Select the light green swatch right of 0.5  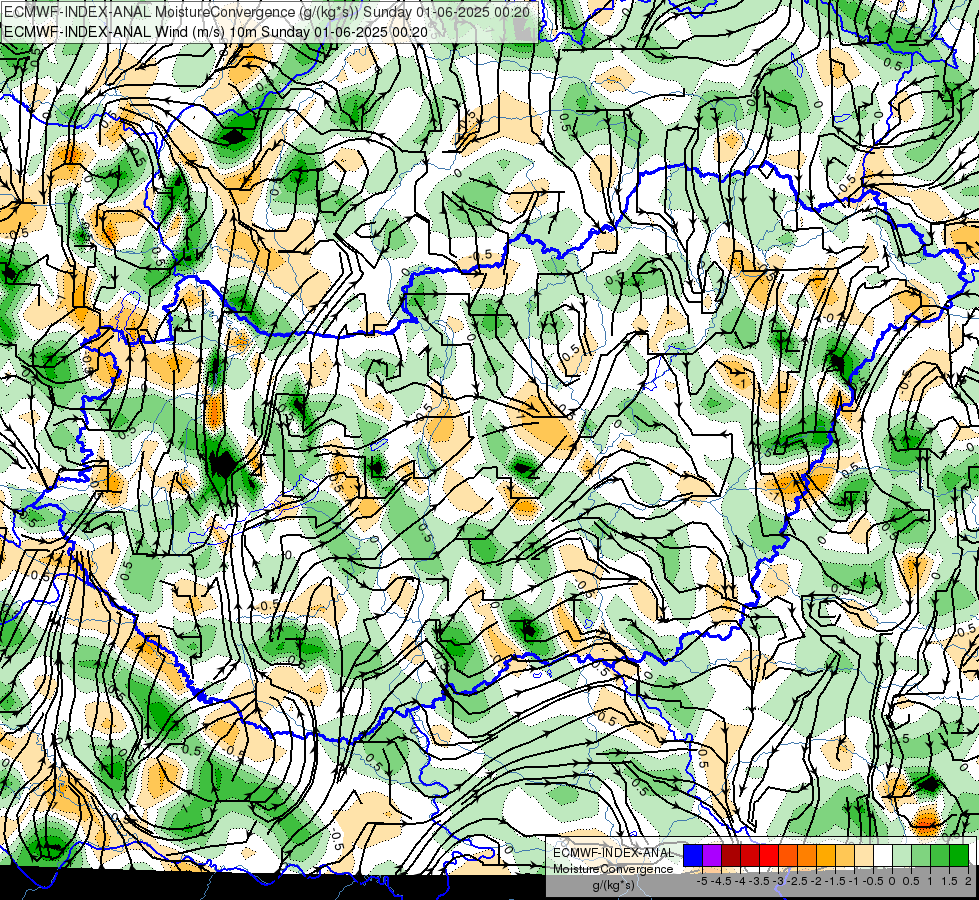921,856
